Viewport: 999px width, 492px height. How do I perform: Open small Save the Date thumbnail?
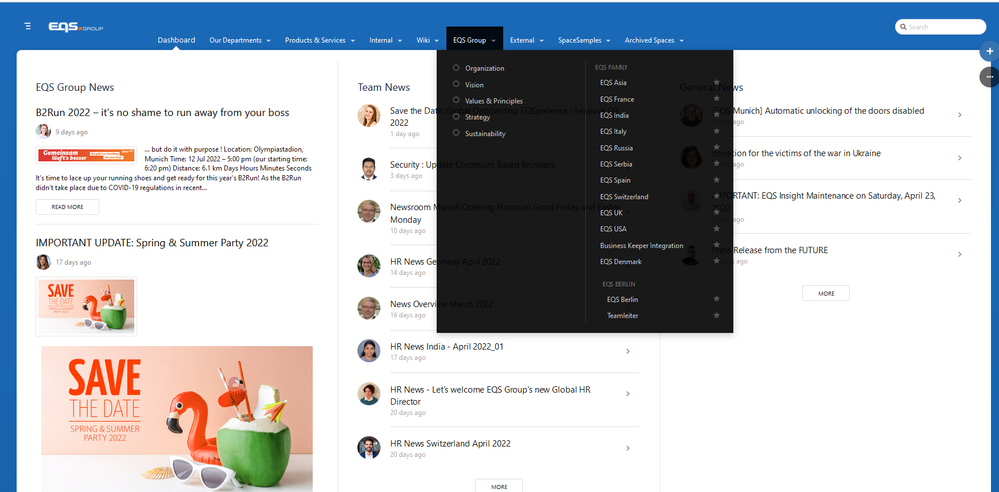tap(86, 306)
